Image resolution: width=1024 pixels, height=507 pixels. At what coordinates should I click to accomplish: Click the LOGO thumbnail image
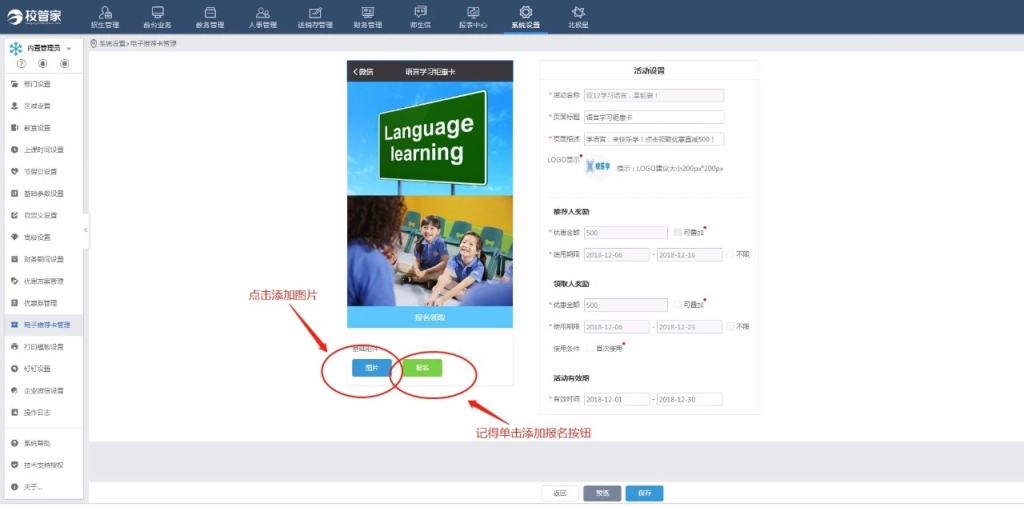point(597,168)
